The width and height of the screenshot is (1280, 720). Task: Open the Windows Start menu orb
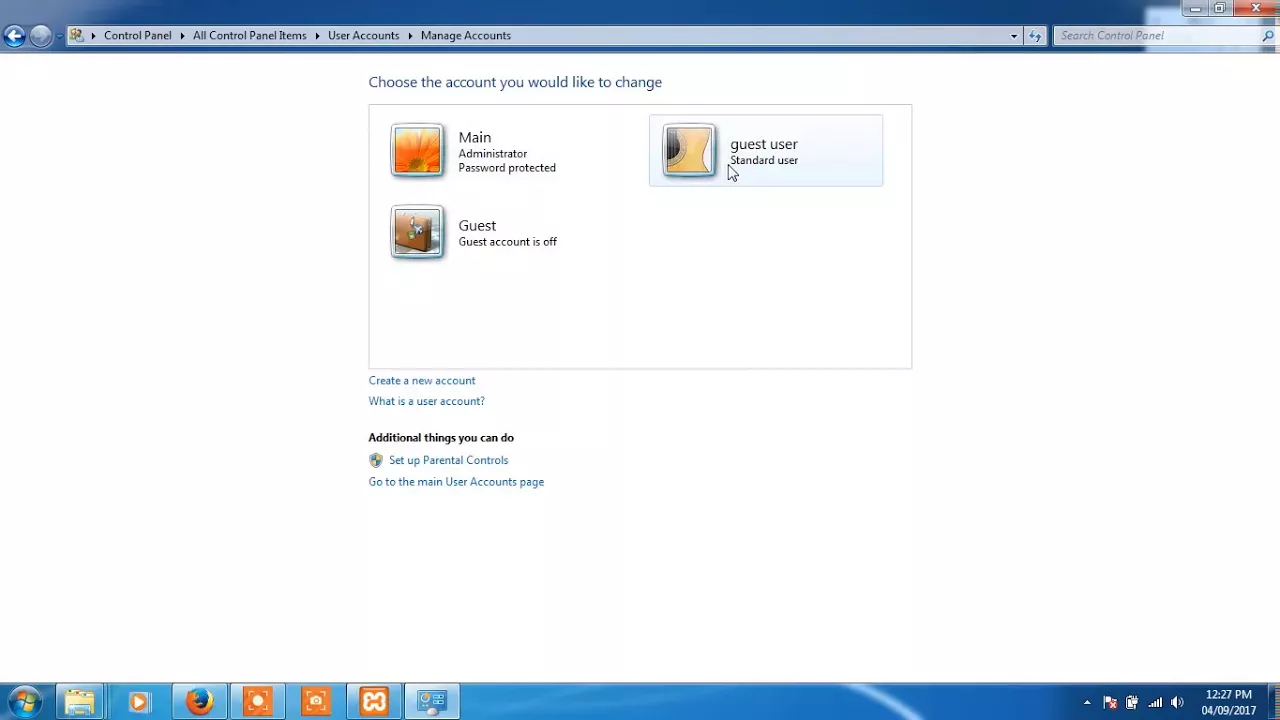[25, 702]
